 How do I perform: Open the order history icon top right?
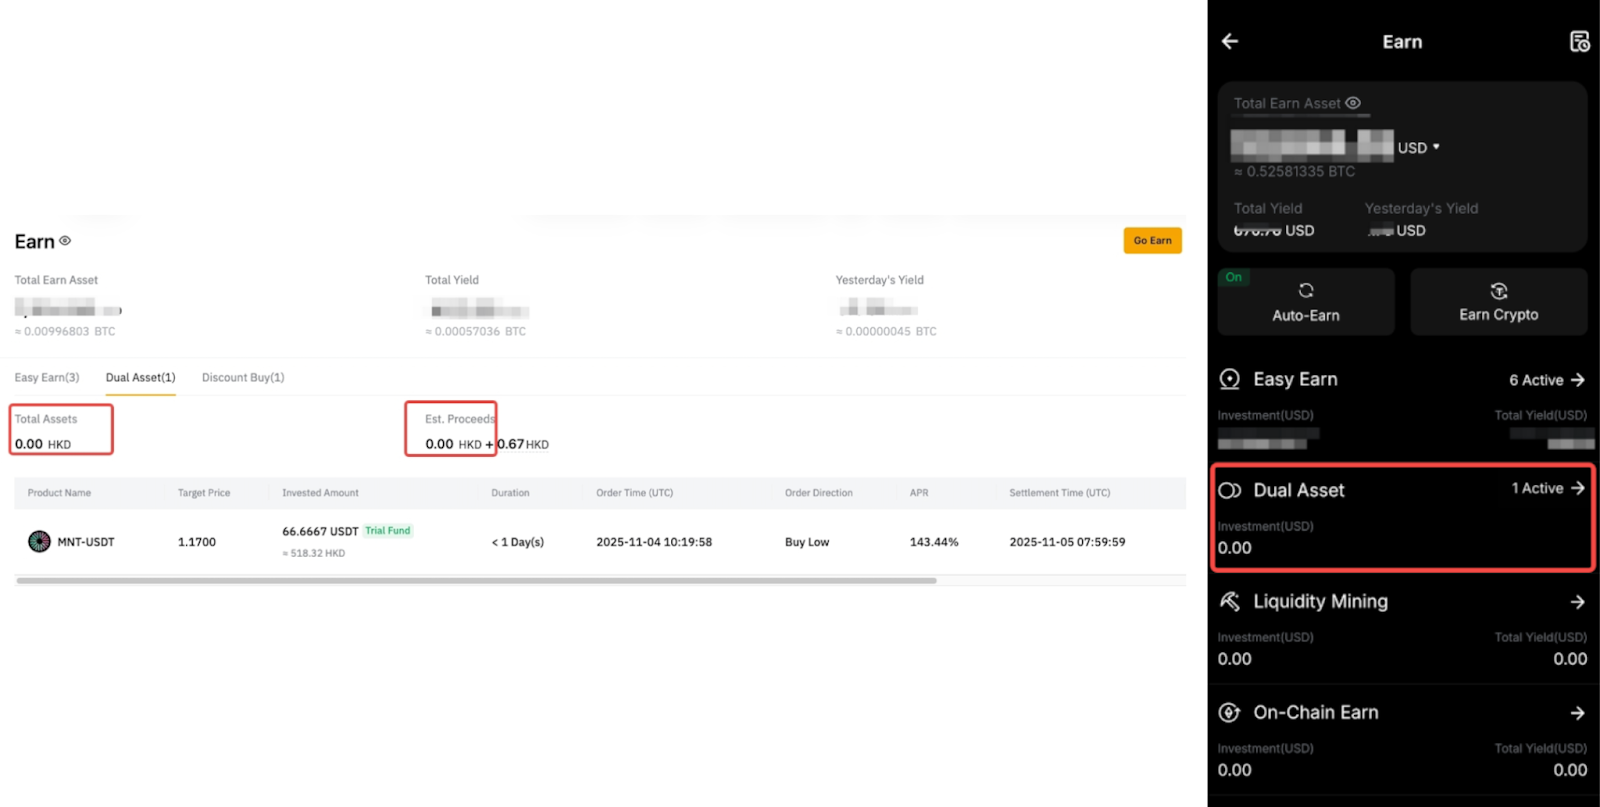(x=1579, y=41)
